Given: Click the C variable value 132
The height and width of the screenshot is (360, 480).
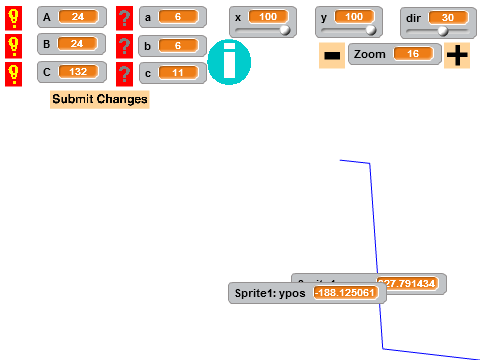Looking at the screenshot, I should click(x=78, y=72).
